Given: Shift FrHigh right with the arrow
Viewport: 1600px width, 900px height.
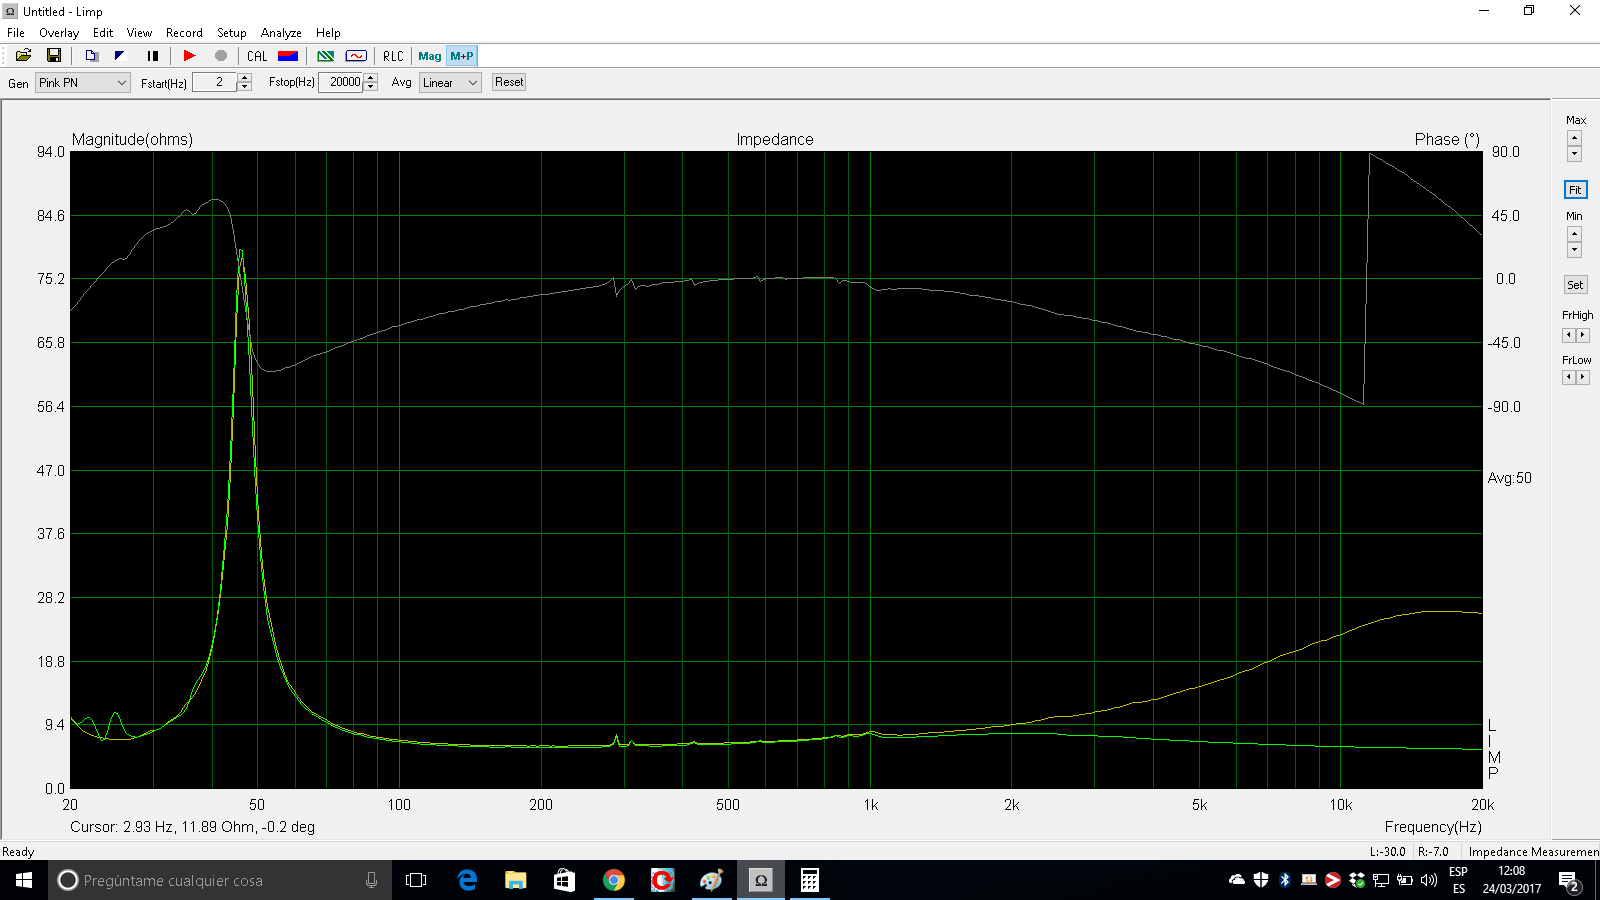Looking at the screenshot, I should click(1582, 335).
